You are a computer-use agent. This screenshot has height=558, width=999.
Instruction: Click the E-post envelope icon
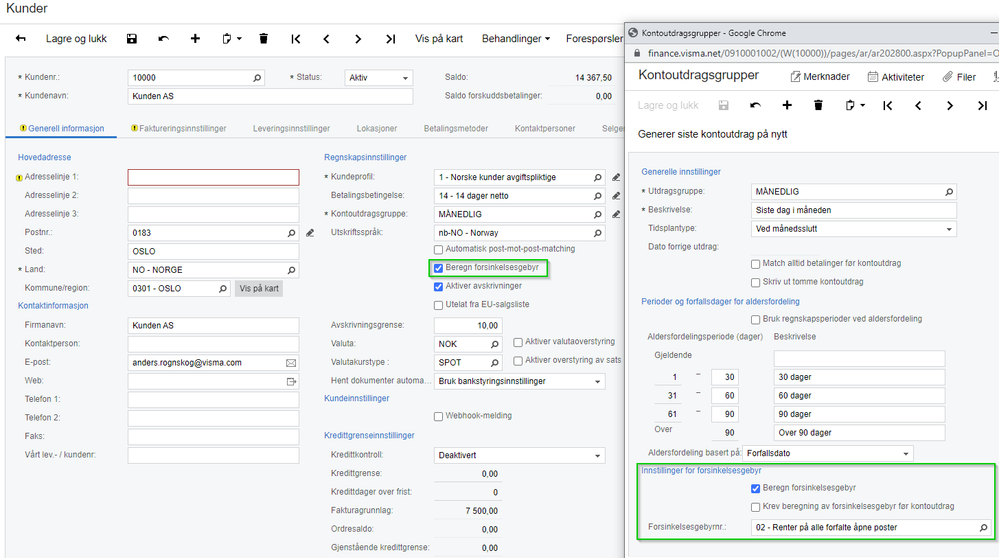click(291, 363)
